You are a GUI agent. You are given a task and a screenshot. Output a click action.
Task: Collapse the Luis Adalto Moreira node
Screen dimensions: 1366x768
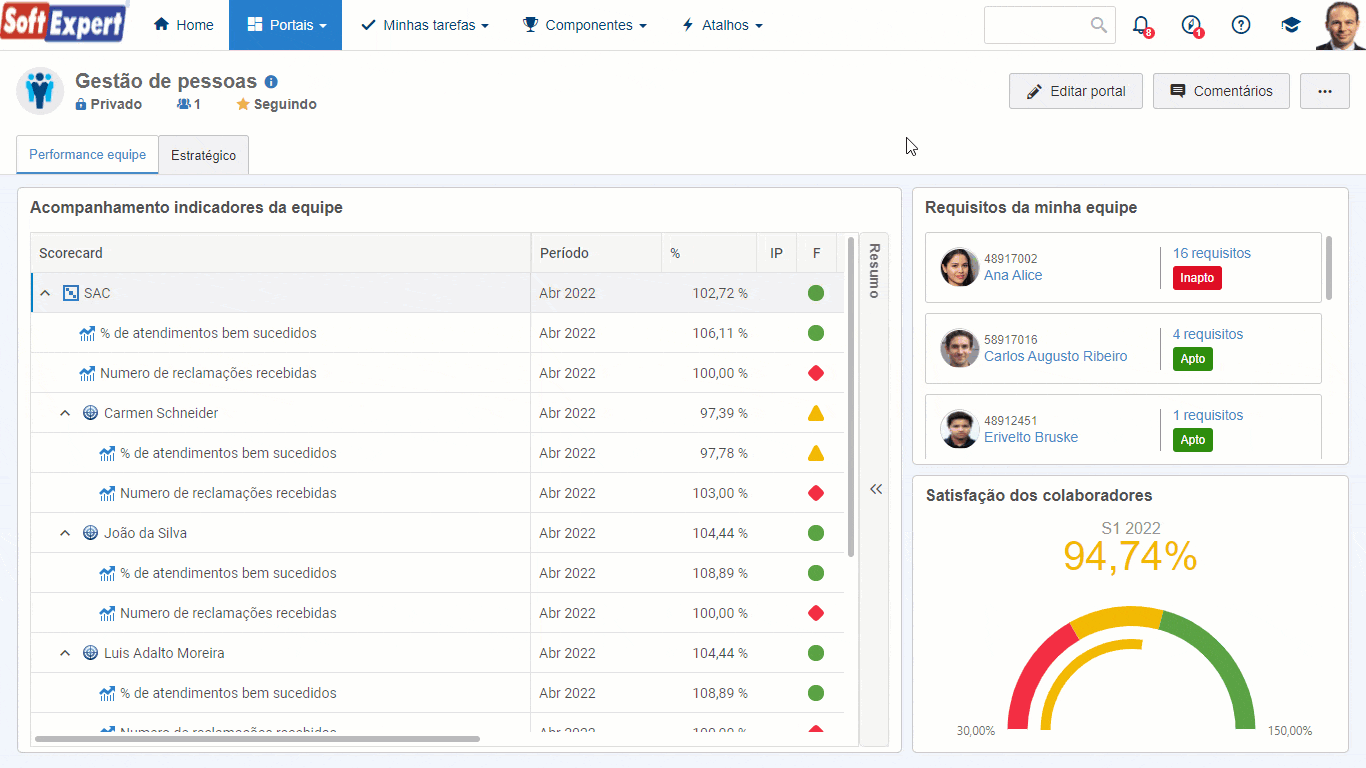click(x=65, y=653)
